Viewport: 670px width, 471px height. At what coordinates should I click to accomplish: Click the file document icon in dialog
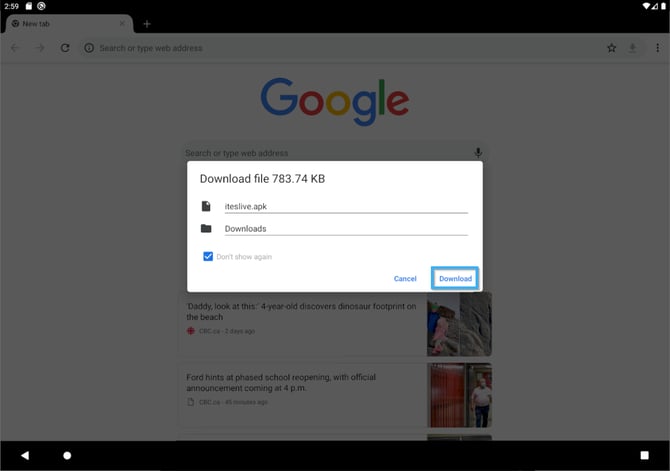[x=206, y=206]
